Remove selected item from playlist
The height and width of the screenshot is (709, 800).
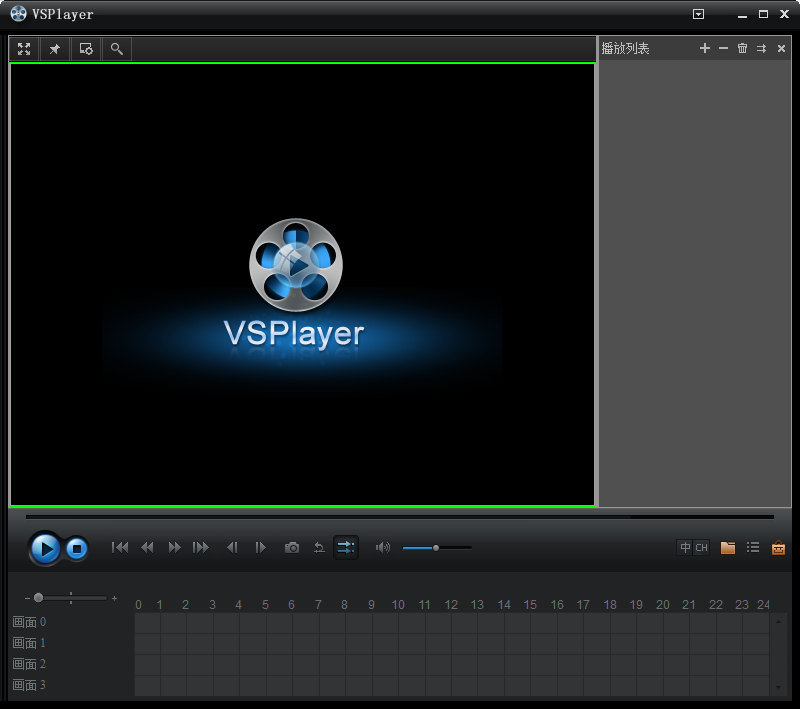pyautogui.click(x=723, y=48)
